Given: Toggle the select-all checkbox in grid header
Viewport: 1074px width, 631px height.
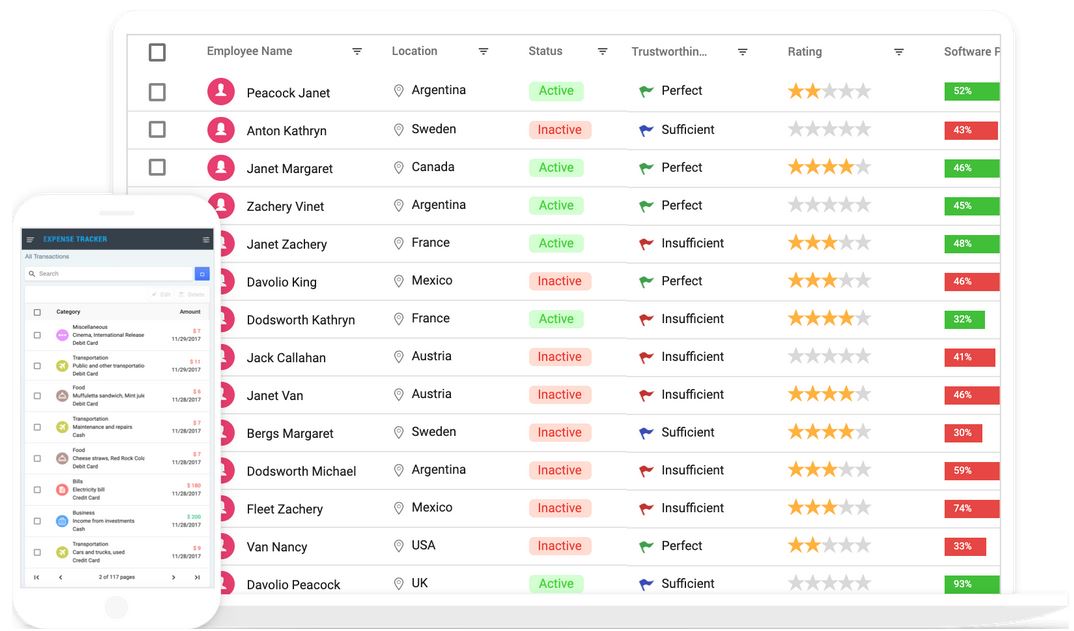Looking at the screenshot, I should click(157, 52).
